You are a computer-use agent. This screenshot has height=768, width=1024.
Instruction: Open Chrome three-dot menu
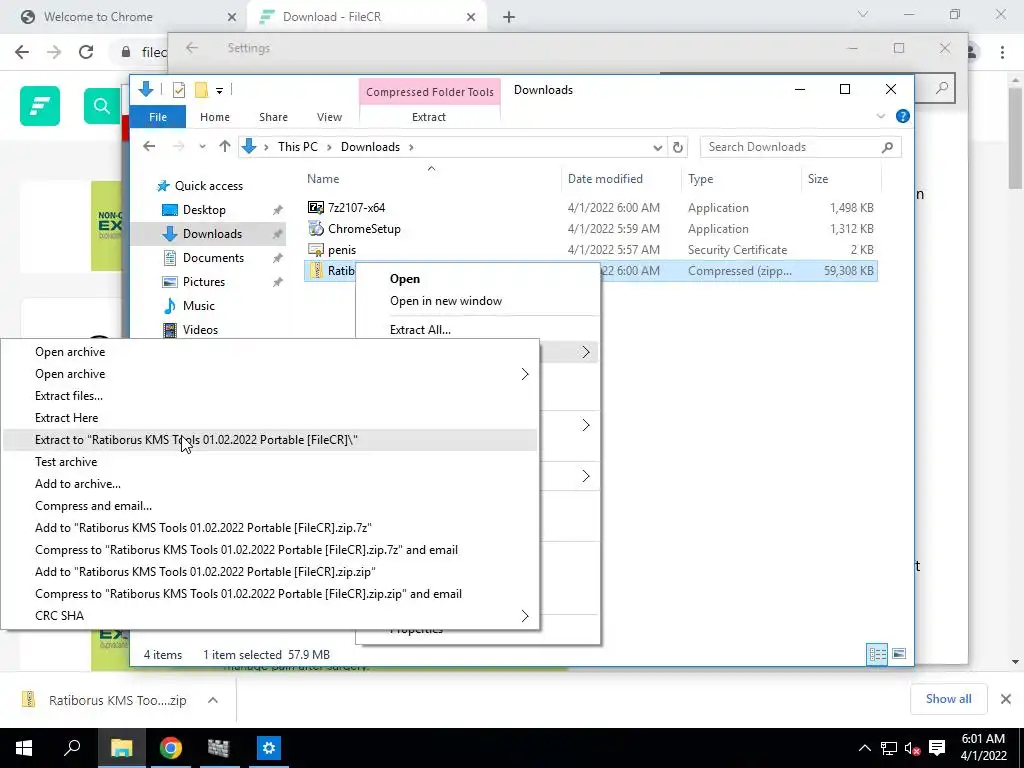pos(1002,52)
